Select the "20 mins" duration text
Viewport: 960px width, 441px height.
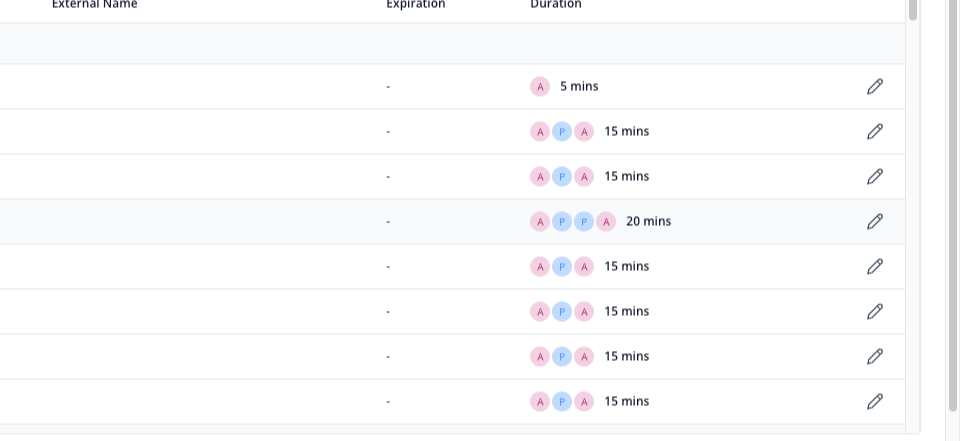click(648, 221)
